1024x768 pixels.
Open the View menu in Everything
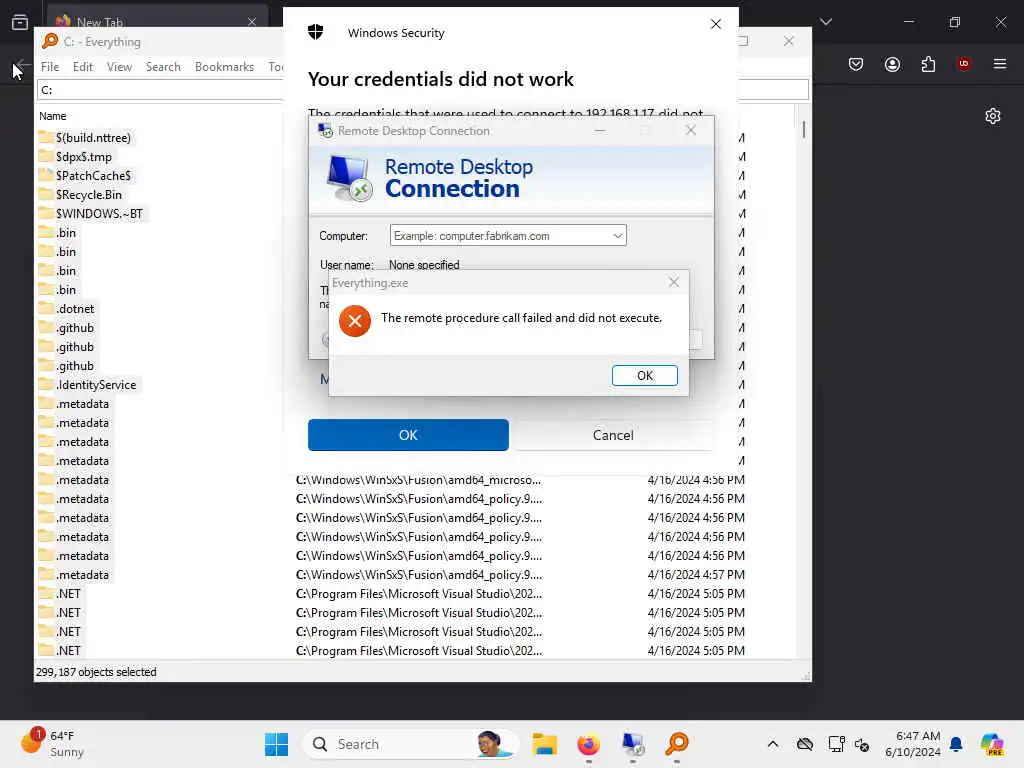[119, 67]
